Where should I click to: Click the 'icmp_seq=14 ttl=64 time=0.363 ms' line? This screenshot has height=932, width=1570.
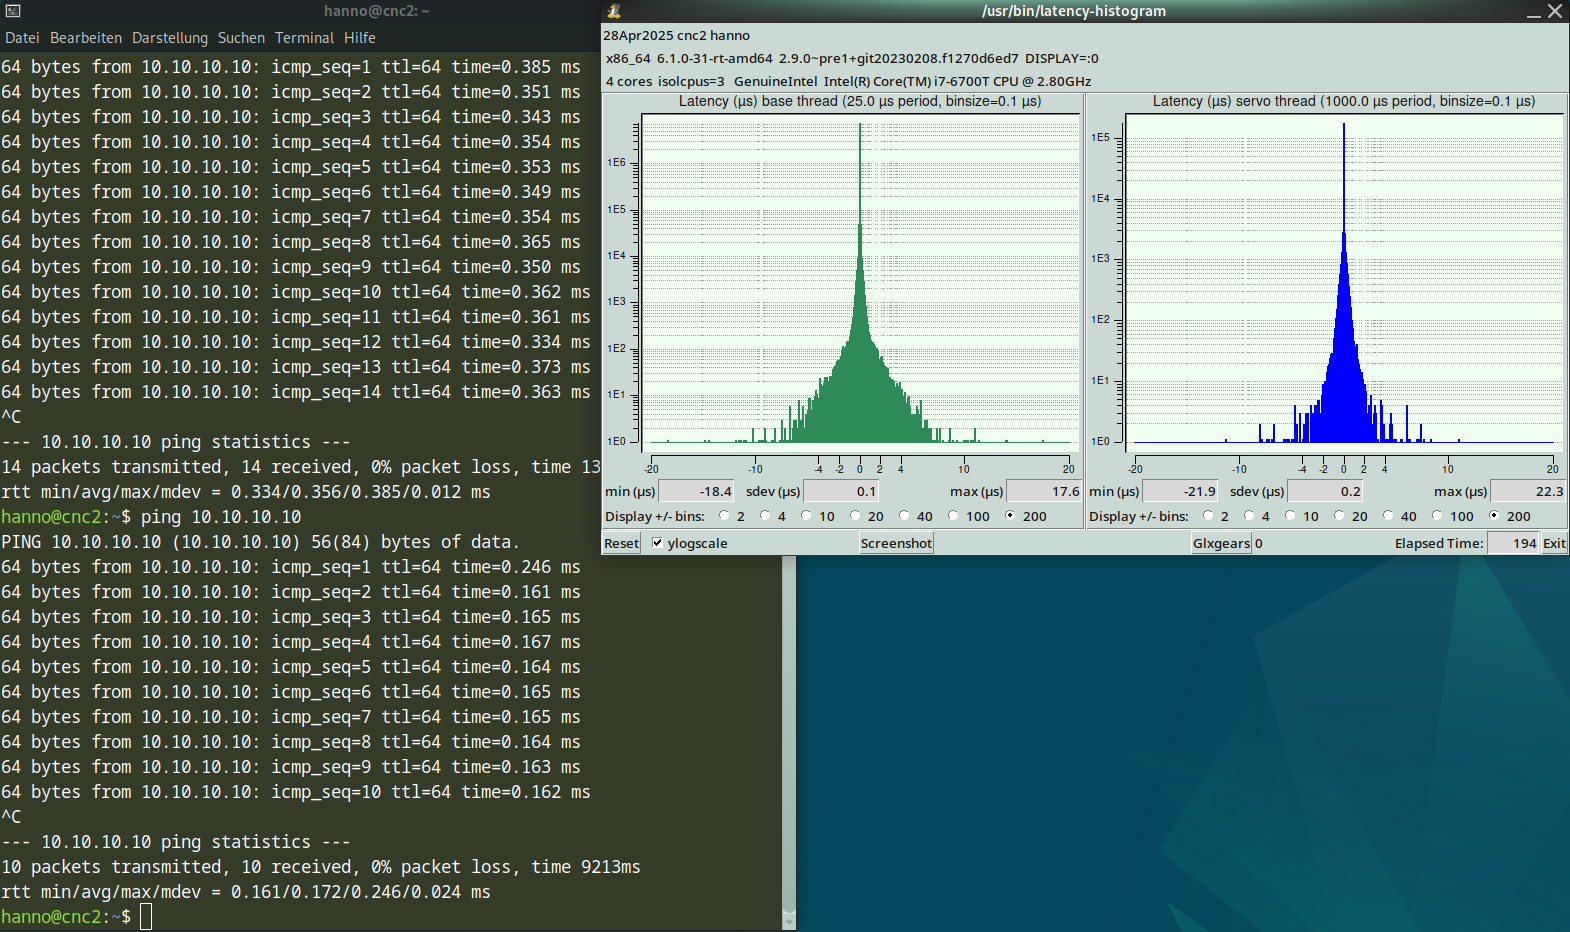[296, 392]
